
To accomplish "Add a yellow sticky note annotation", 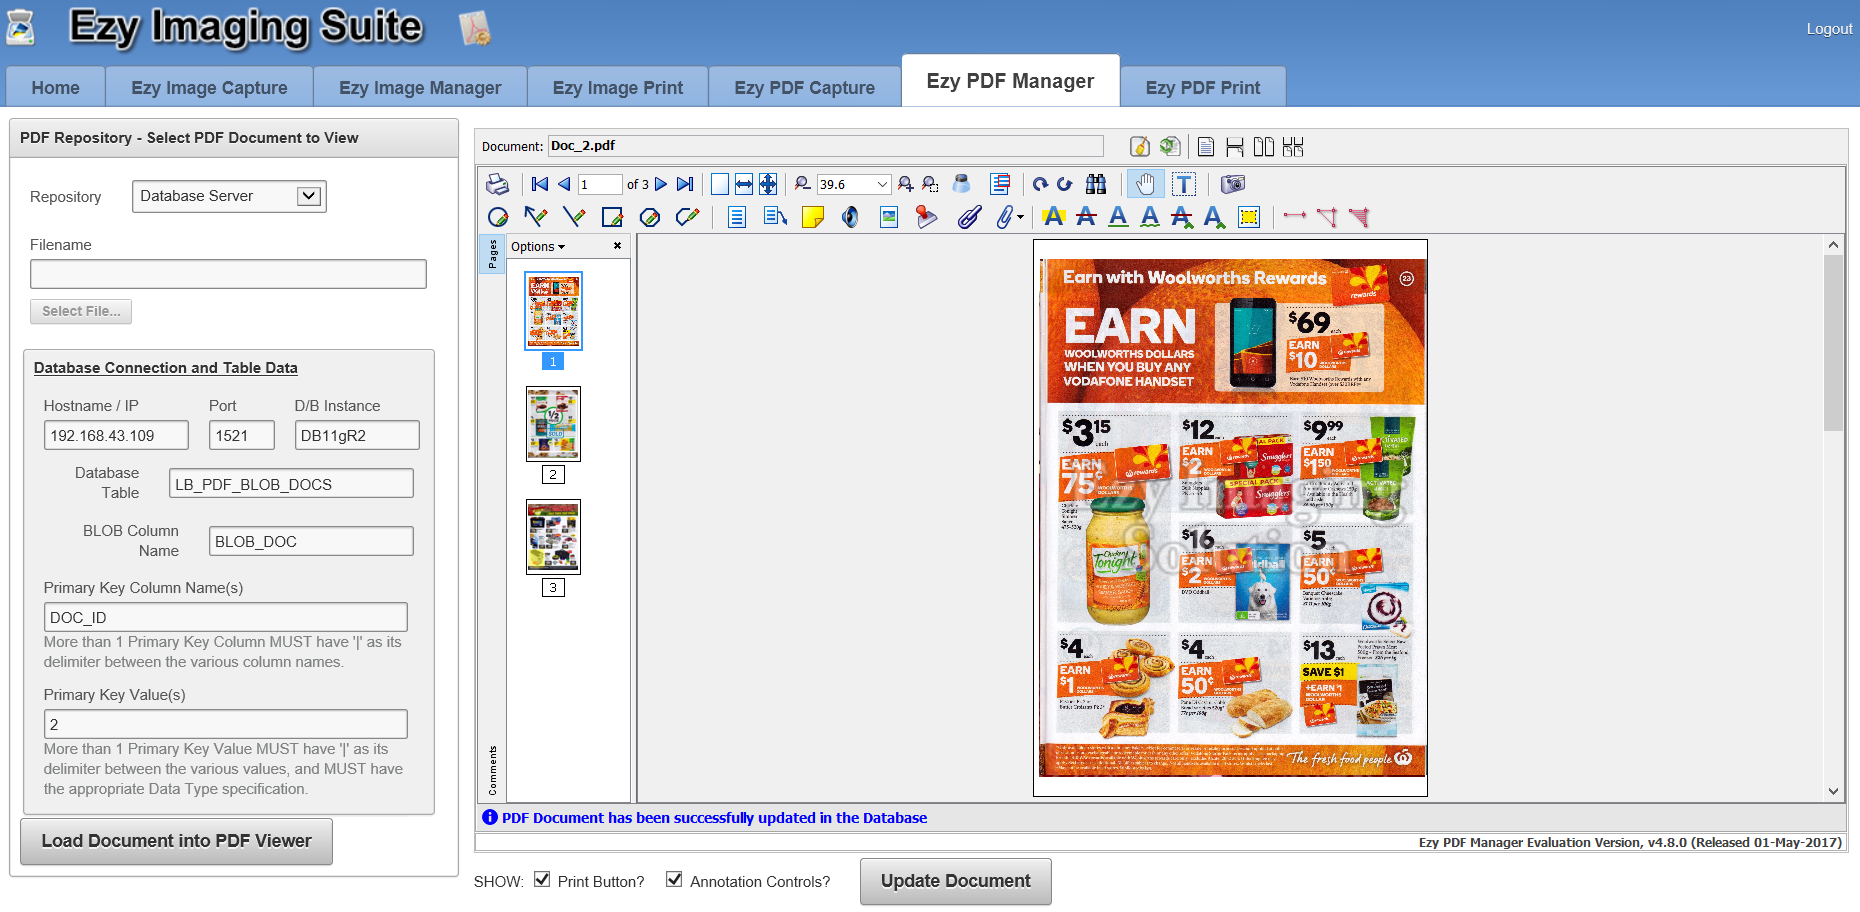I will point(812,217).
